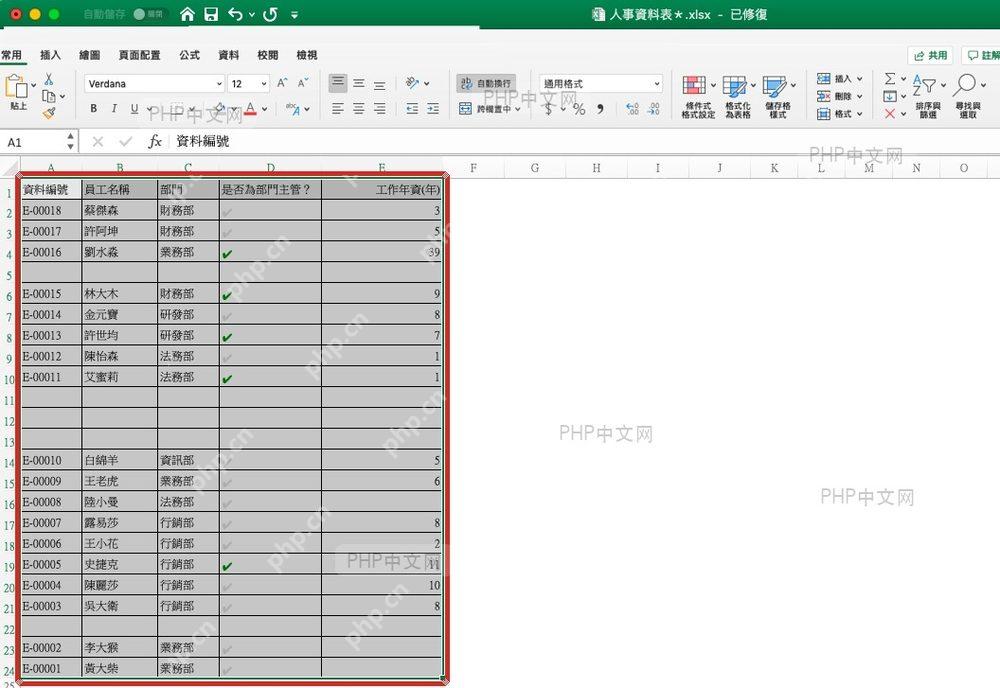The height and width of the screenshot is (688, 1000).
Task: Open 排序與篩選 sort and filter
Action: coord(928,97)
